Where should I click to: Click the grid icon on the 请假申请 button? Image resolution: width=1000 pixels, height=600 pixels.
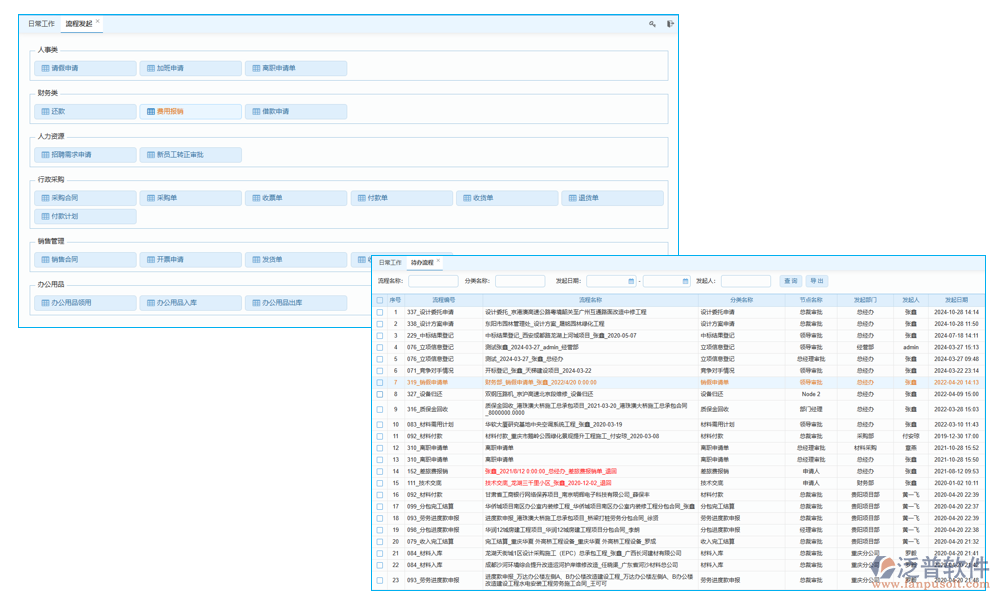(45, 68)
